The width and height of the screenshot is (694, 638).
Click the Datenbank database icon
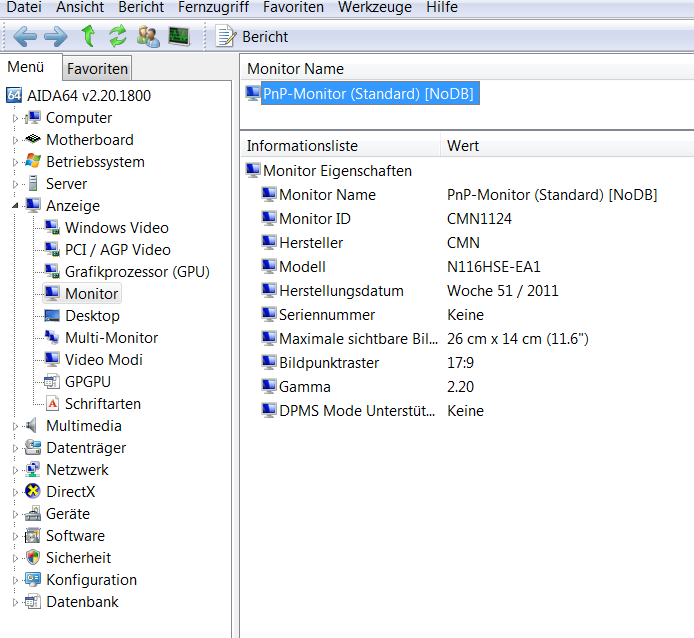click(x=33, y=601)
